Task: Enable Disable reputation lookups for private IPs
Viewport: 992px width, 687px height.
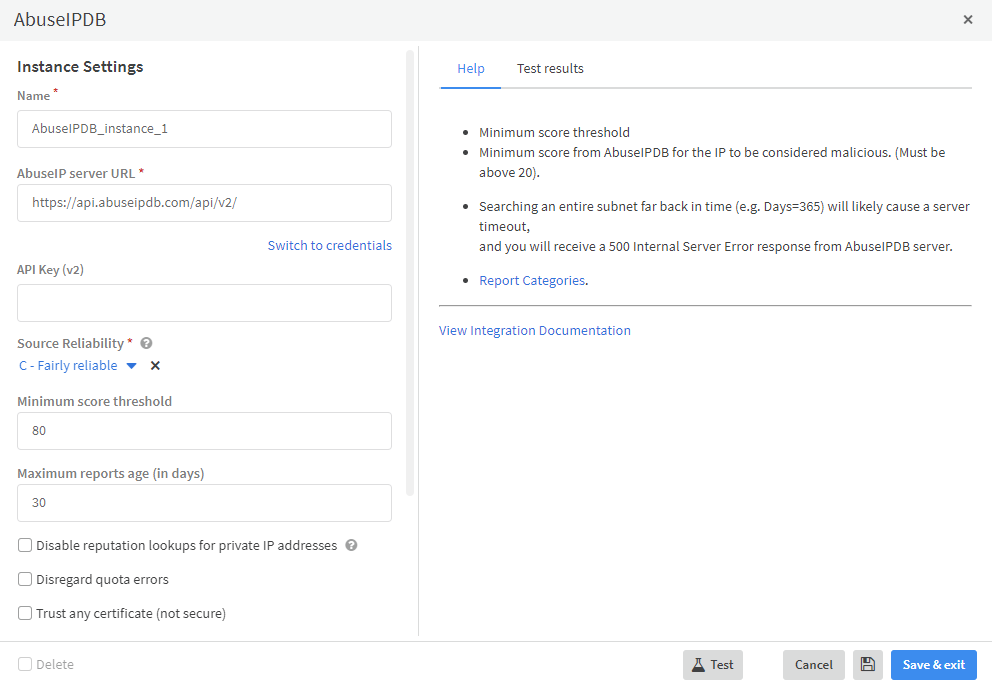Action: coord(25,546)
